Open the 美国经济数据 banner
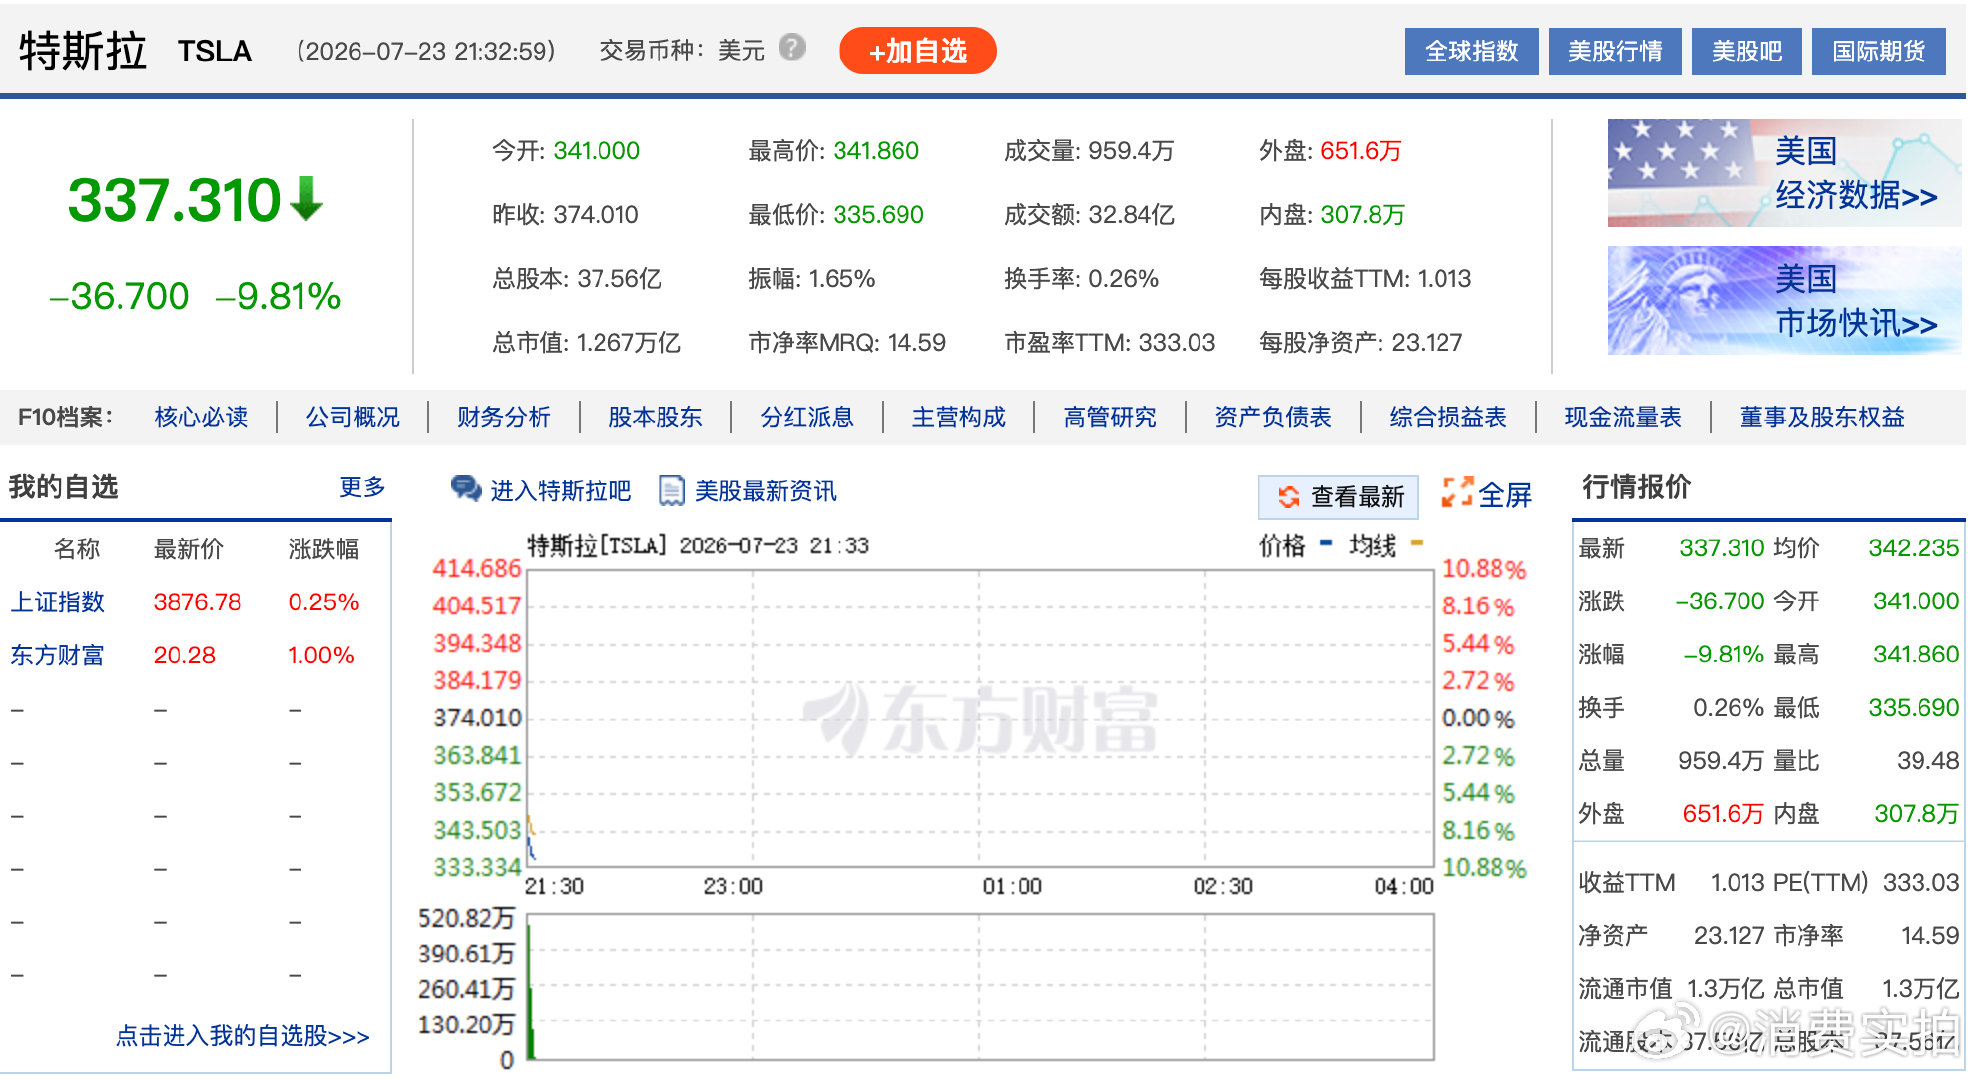Image resolution: width=1979 pixels, height=1080 pixels. (x=1784, y=173)
